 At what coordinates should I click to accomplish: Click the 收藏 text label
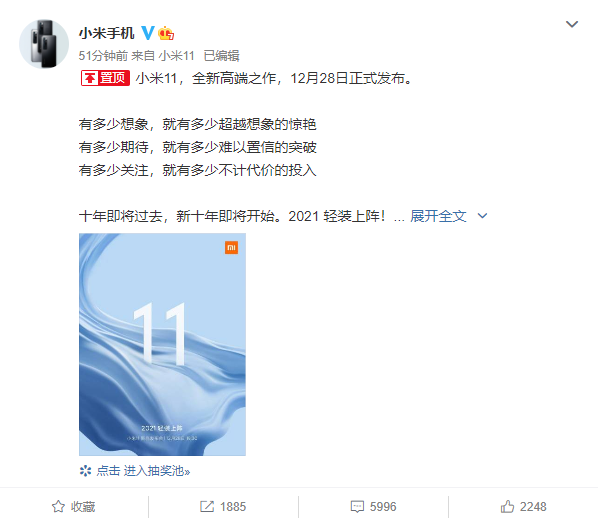tap(83, 507)
